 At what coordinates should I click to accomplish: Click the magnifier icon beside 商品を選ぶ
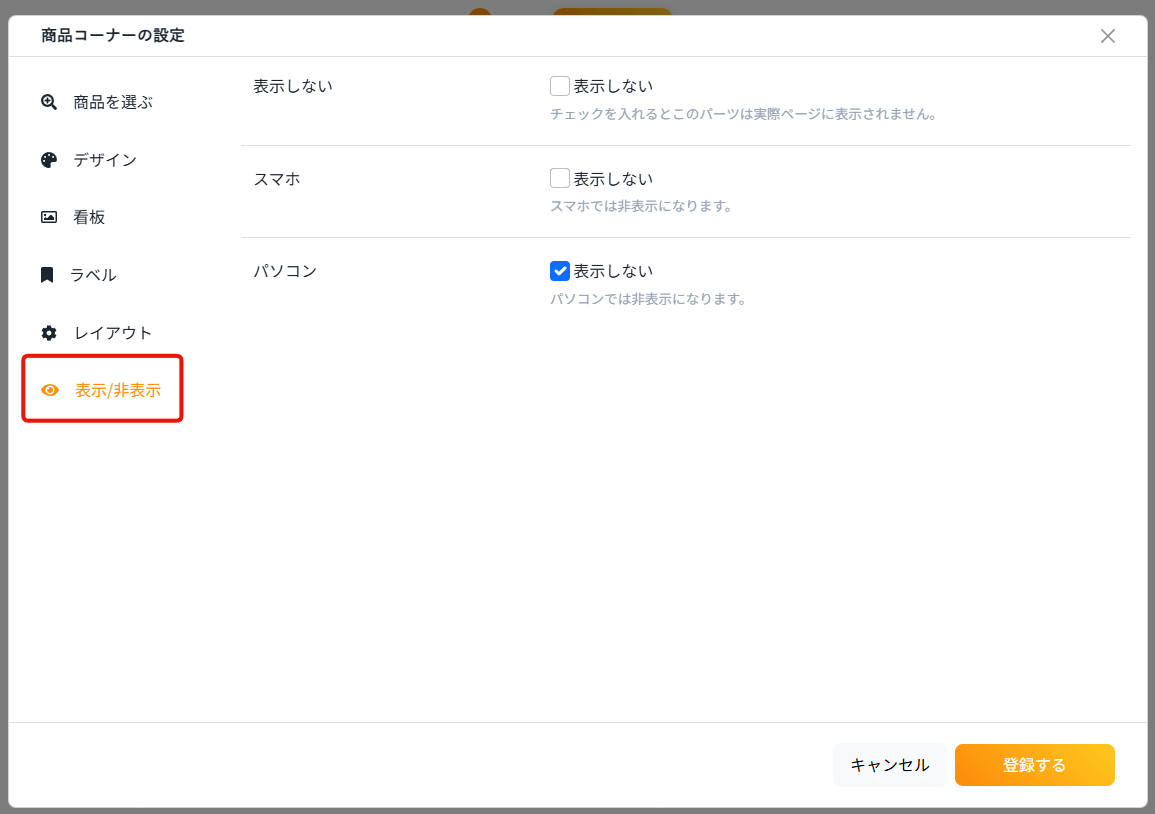pos(49,102)
